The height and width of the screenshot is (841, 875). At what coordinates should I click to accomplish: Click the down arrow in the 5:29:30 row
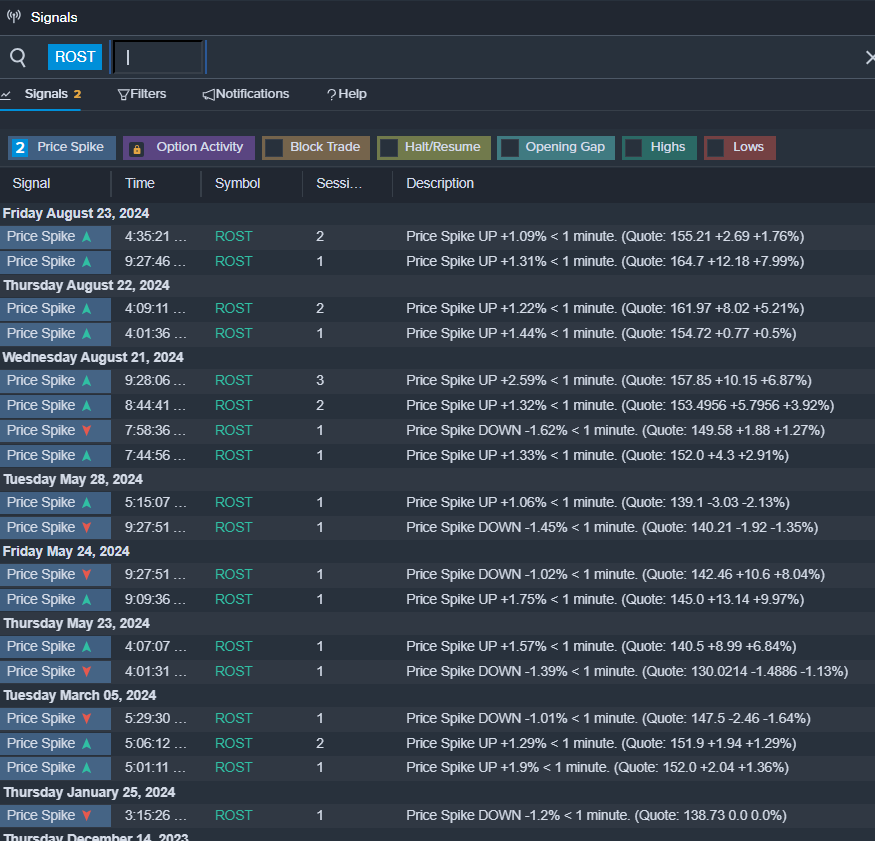click(86, 718)
